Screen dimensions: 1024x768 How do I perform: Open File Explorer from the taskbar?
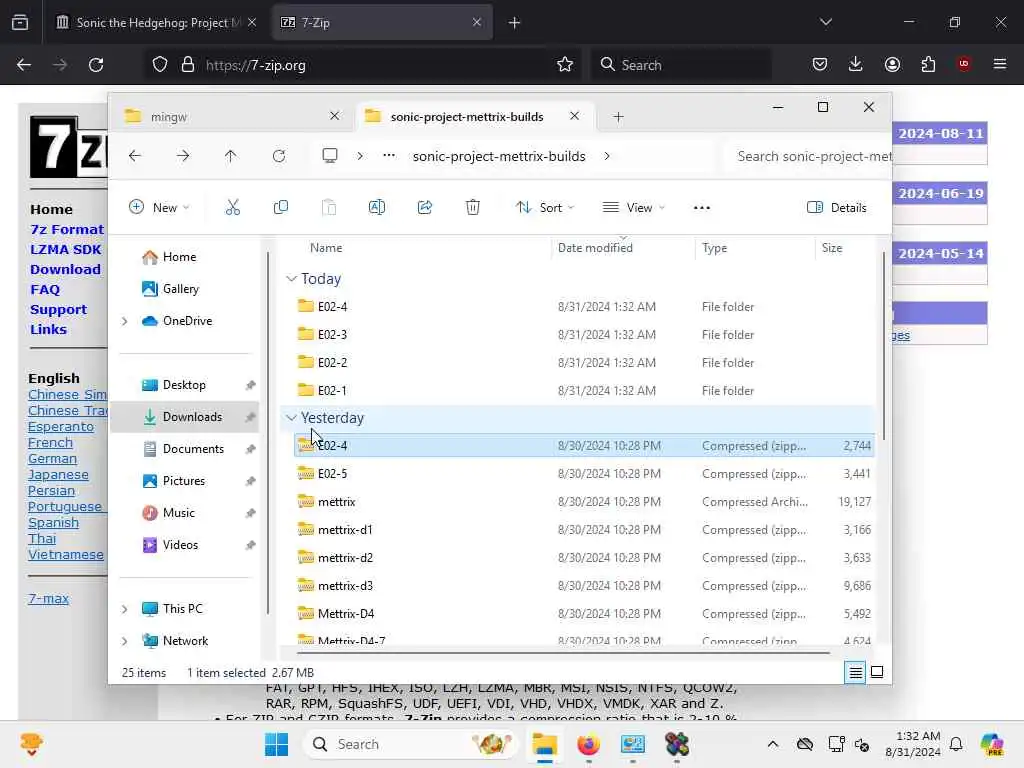tap(544, 744)
